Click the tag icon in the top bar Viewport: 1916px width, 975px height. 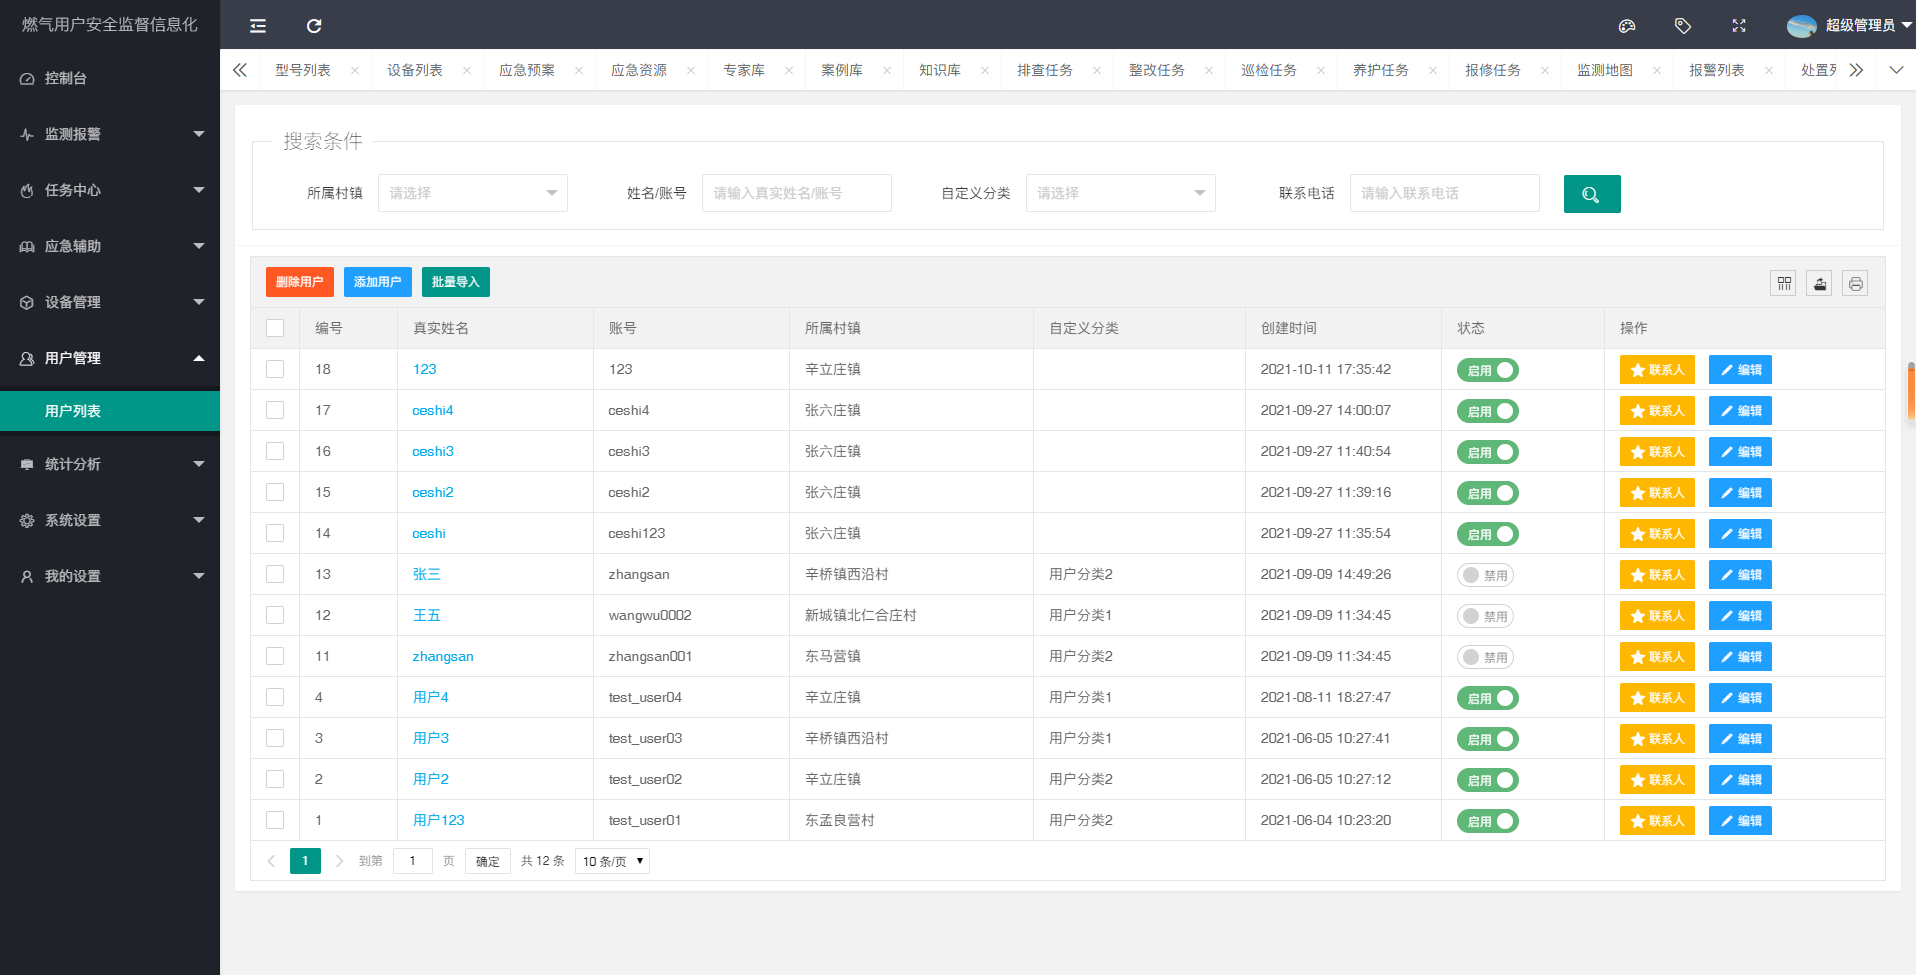click(1683, 25)
